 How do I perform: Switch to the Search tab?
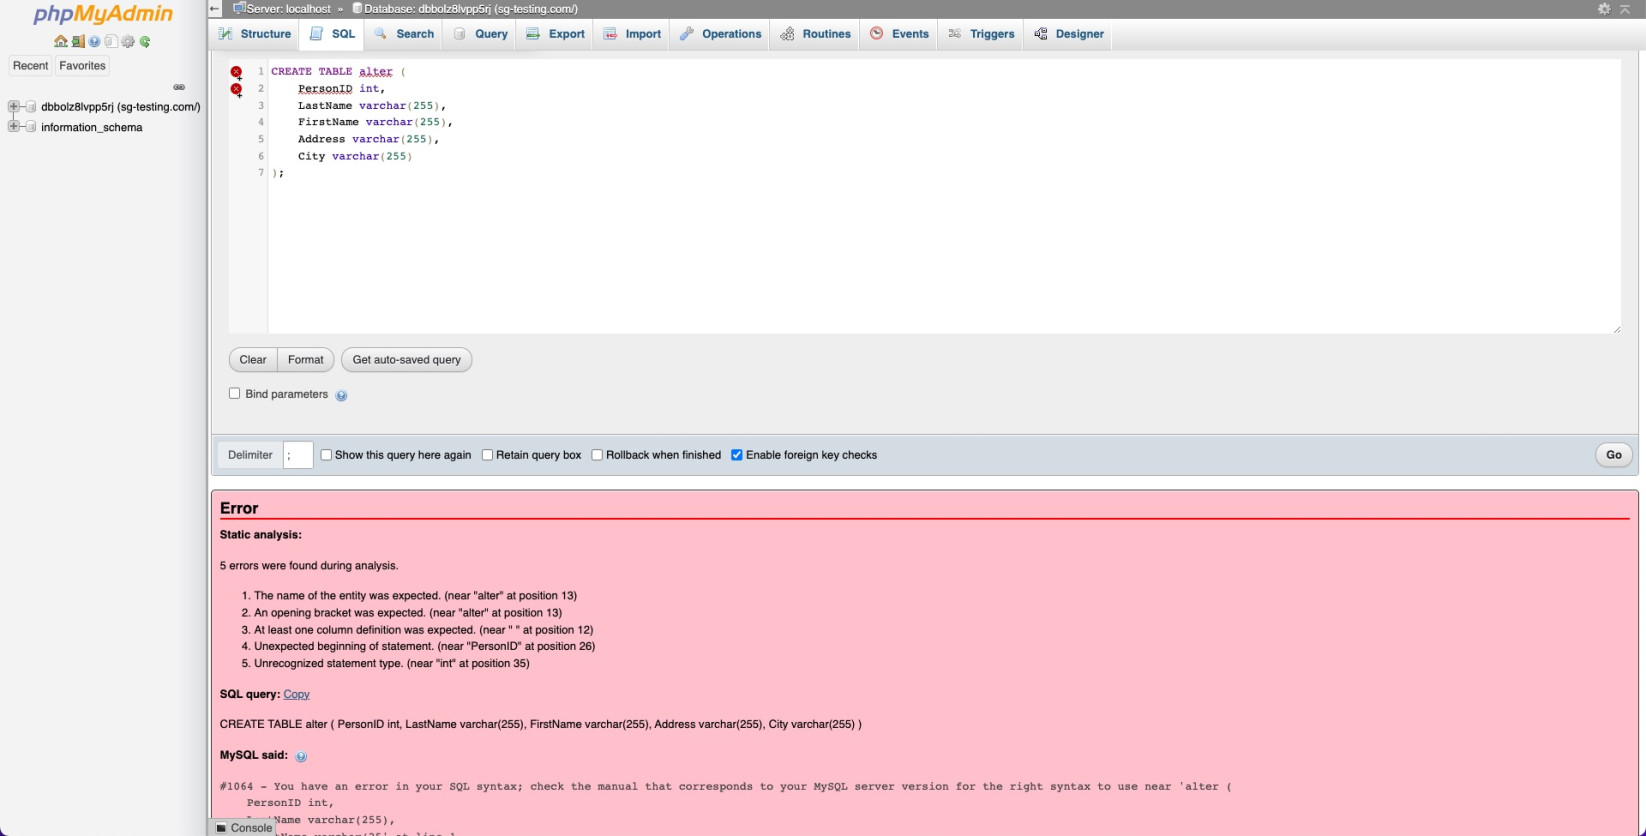point(404,34)
